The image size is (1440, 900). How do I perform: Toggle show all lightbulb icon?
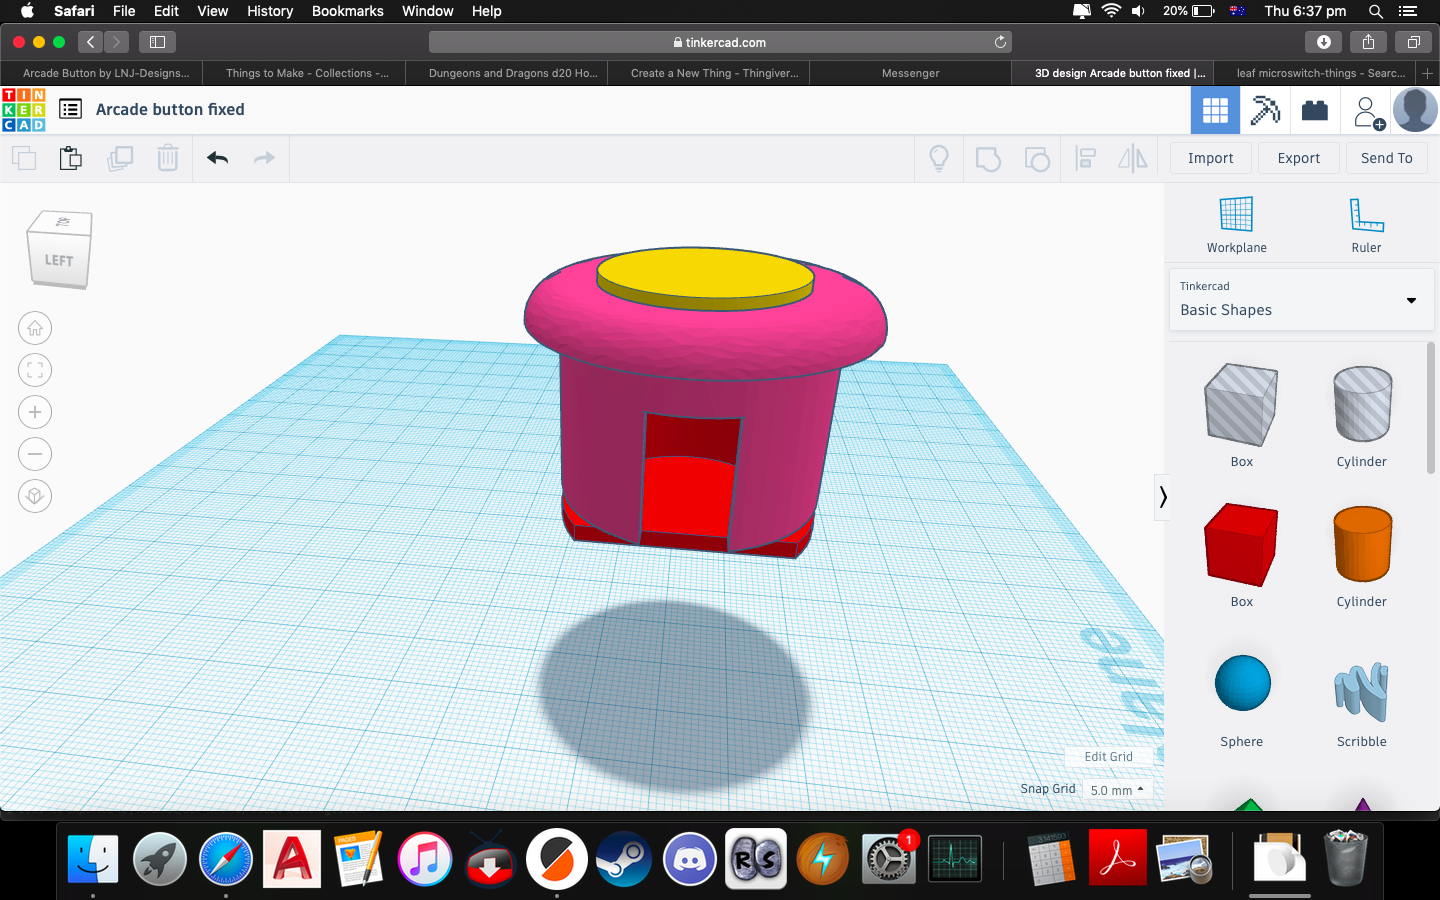939,158
